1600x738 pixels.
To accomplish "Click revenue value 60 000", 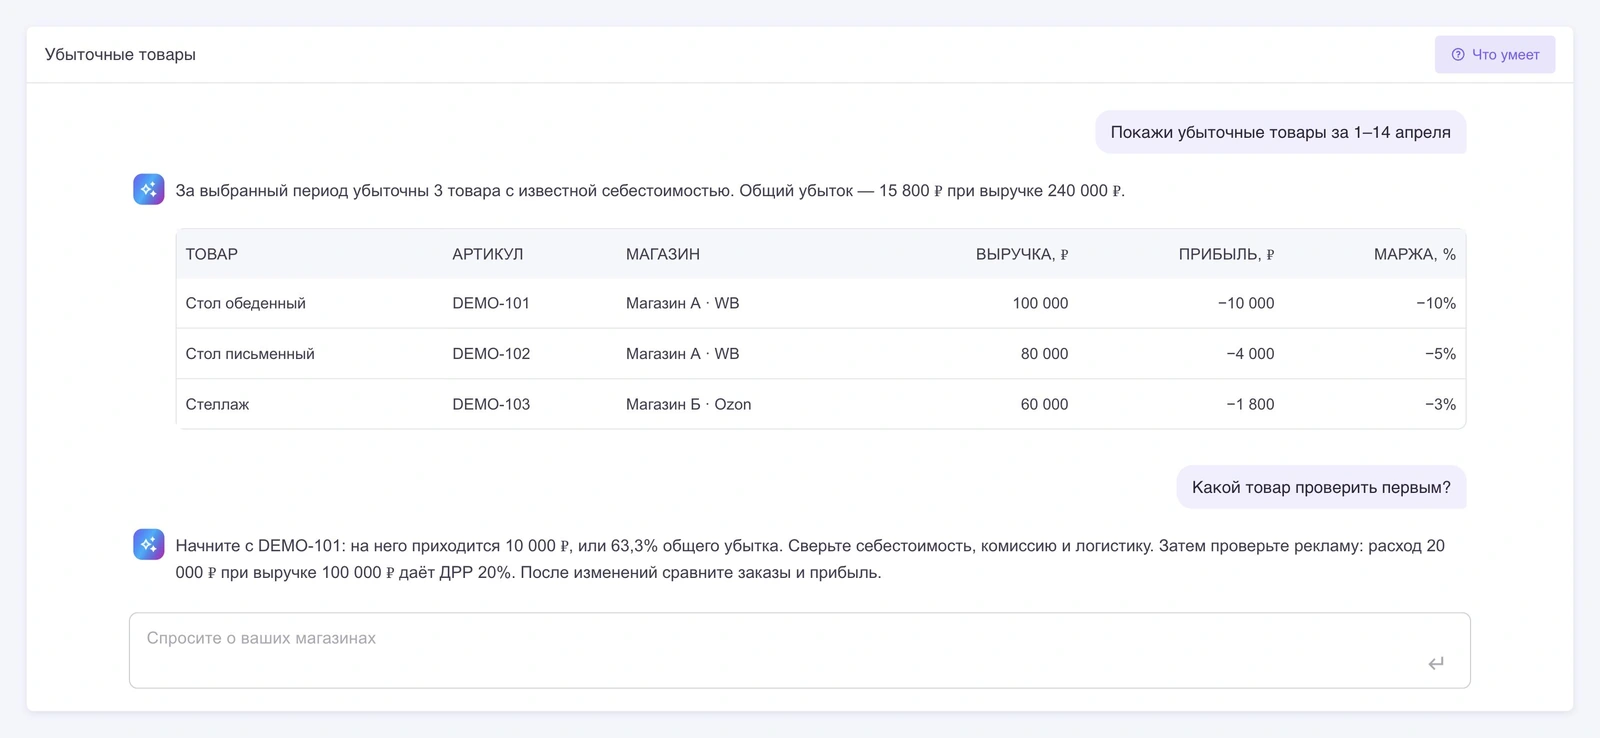I will (x=1044, y=404).
